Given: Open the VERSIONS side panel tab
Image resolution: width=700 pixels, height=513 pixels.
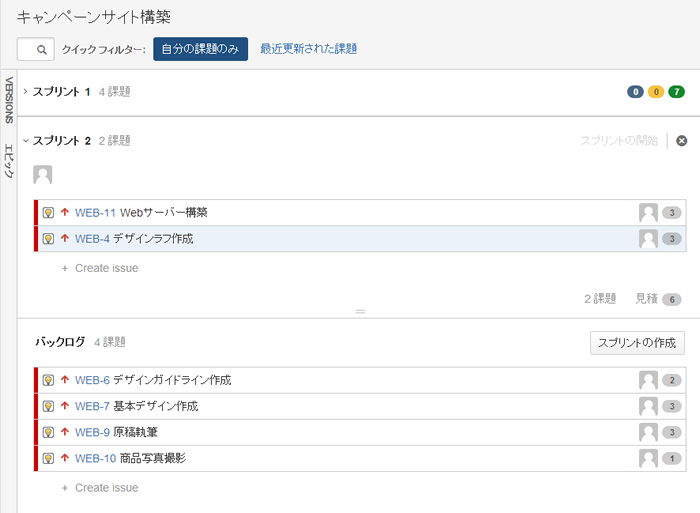Looking at the screenshot, I should tap(9, 99).
